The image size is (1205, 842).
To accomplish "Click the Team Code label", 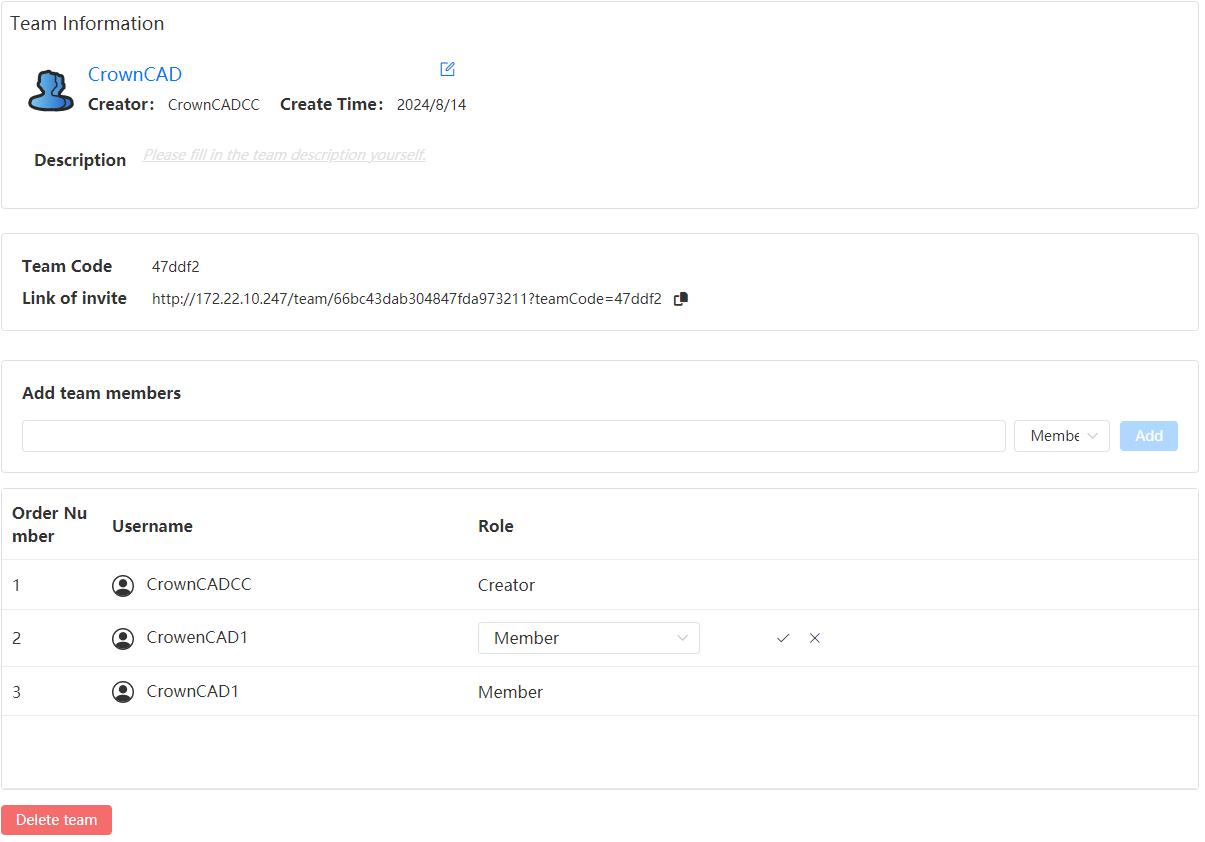I will pyautogui.click(x=67, y=266).
